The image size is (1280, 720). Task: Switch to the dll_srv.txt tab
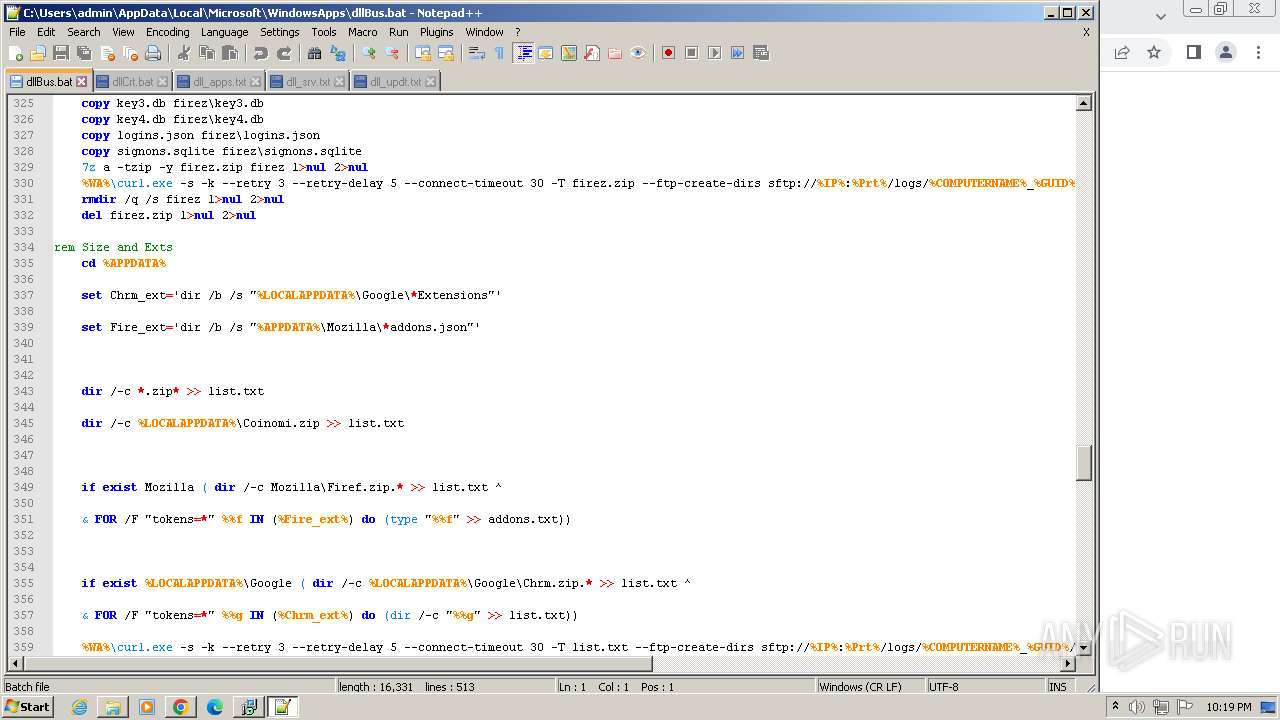click(307, 82)
